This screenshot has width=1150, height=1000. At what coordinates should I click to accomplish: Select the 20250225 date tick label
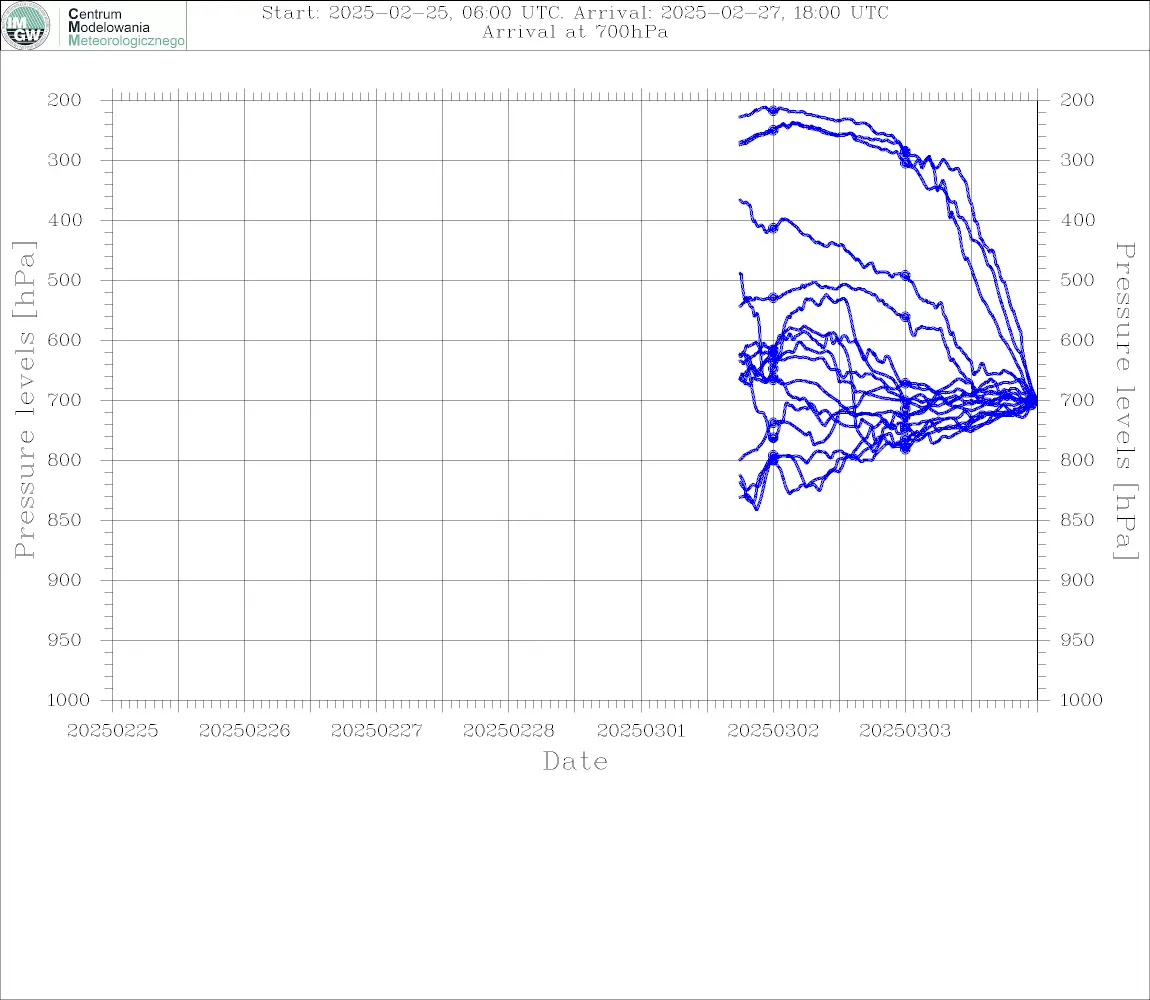[112, 731]
